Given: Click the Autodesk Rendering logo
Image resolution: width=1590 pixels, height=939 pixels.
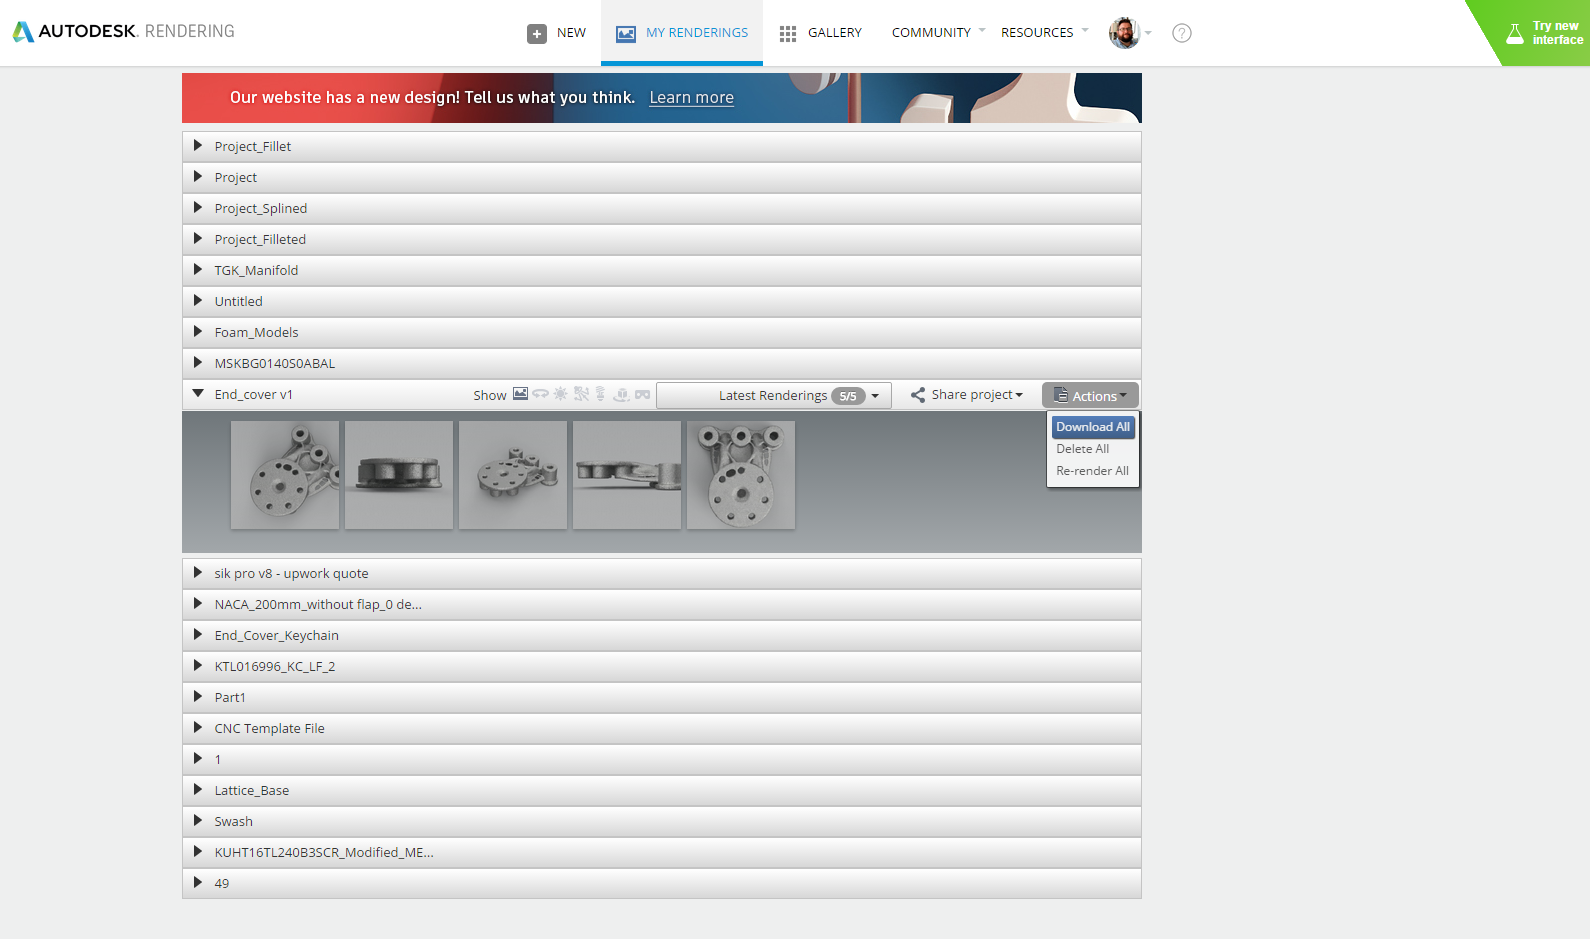Looking at the screenshot, I should coord(123,32).
